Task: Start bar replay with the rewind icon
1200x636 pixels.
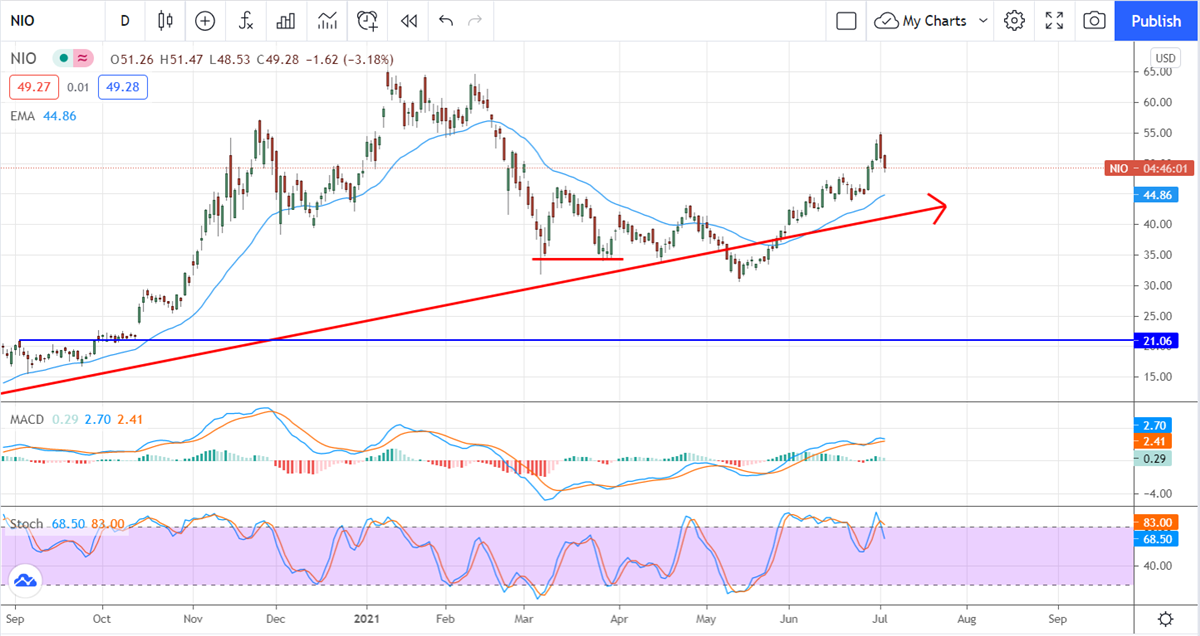Action: pyautogui.click(x=408, y=20)
